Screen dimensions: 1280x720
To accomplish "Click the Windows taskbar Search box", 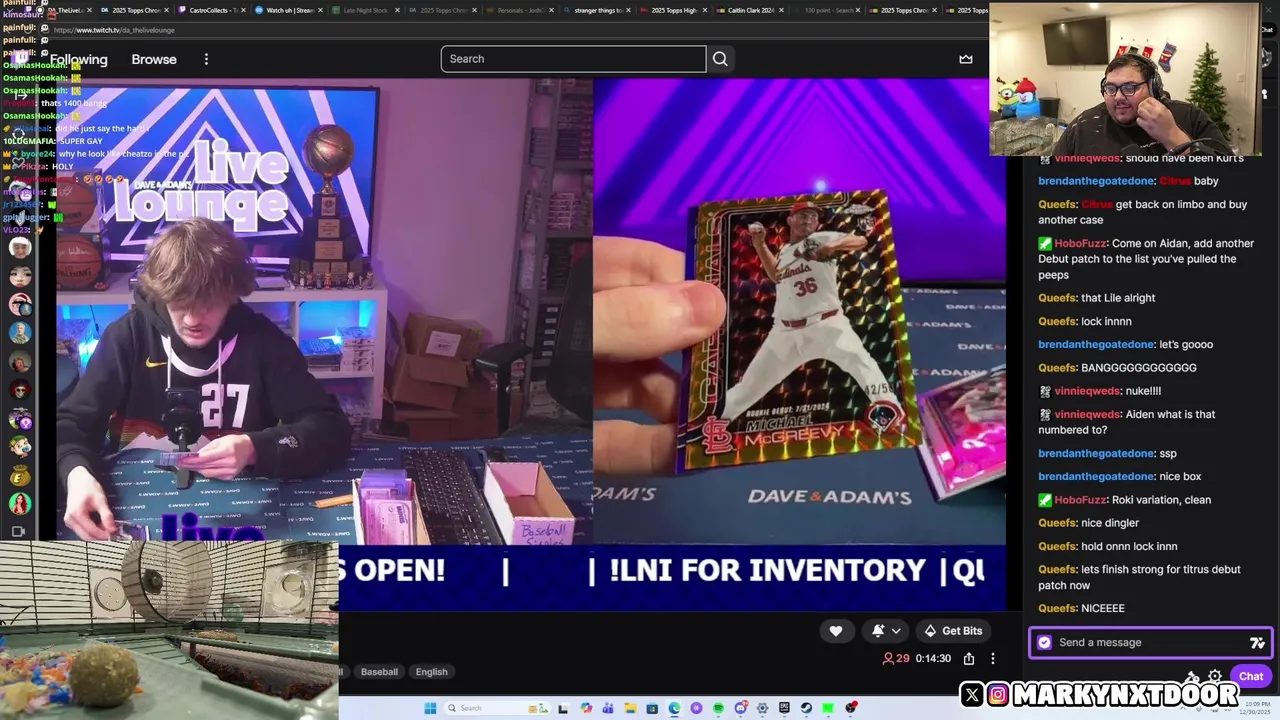I will coord(497,708).
